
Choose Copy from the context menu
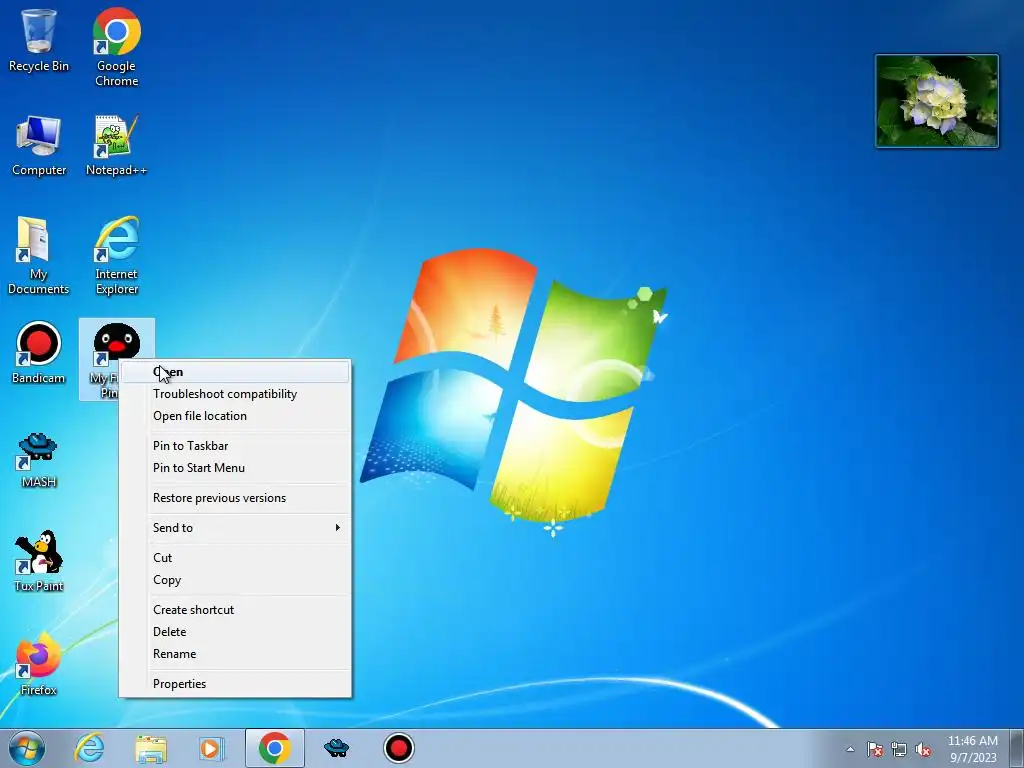pos(236,580)
